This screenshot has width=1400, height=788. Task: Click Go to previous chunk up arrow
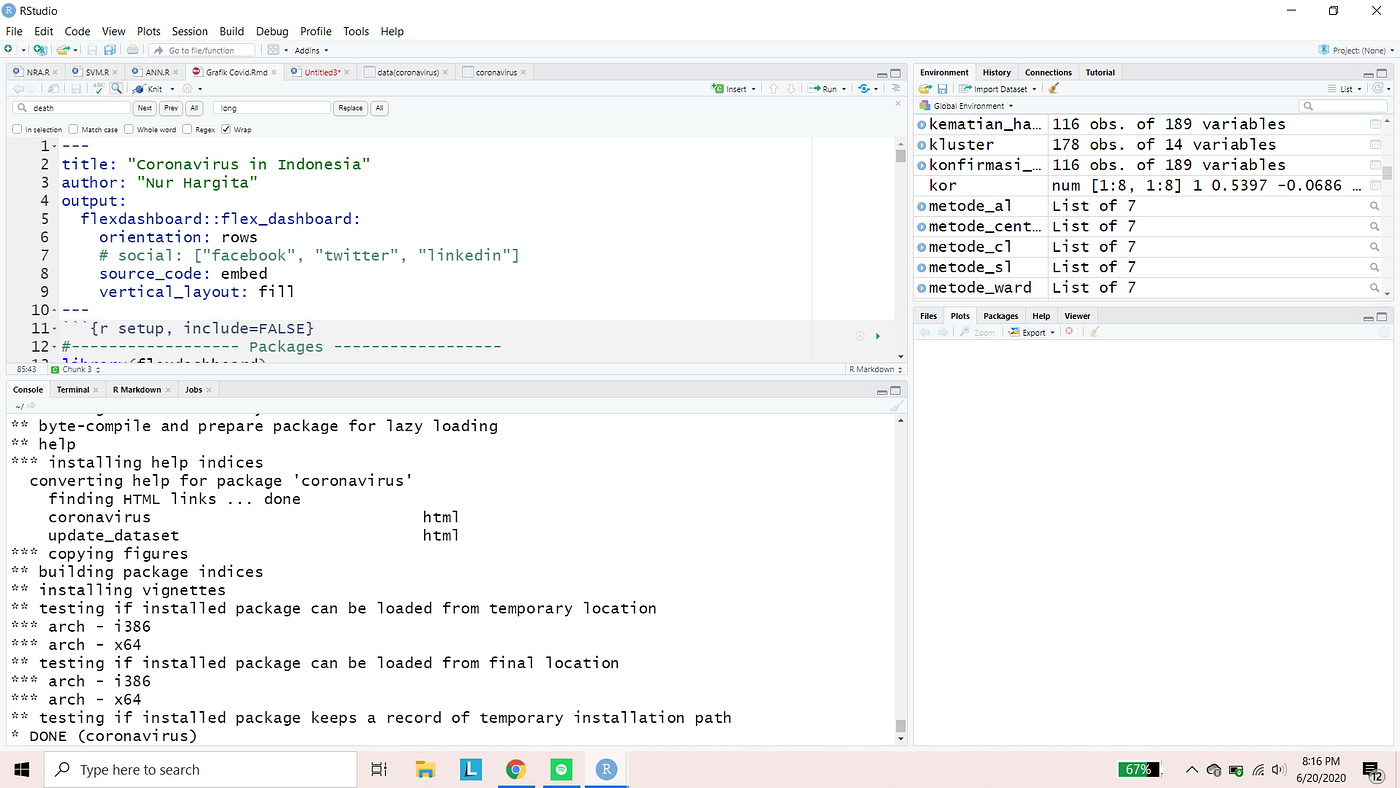click(x=773, y=89)
